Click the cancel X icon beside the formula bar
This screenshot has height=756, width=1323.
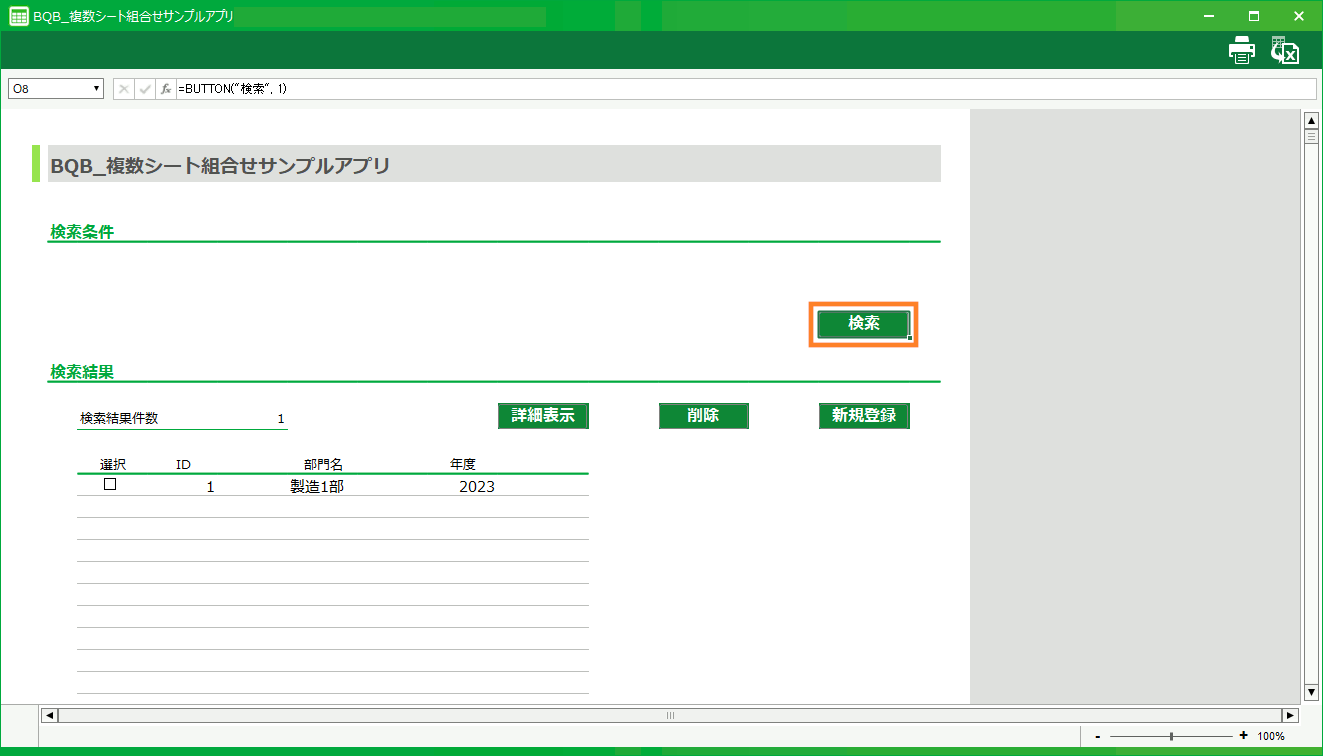[x=122, y=88]
